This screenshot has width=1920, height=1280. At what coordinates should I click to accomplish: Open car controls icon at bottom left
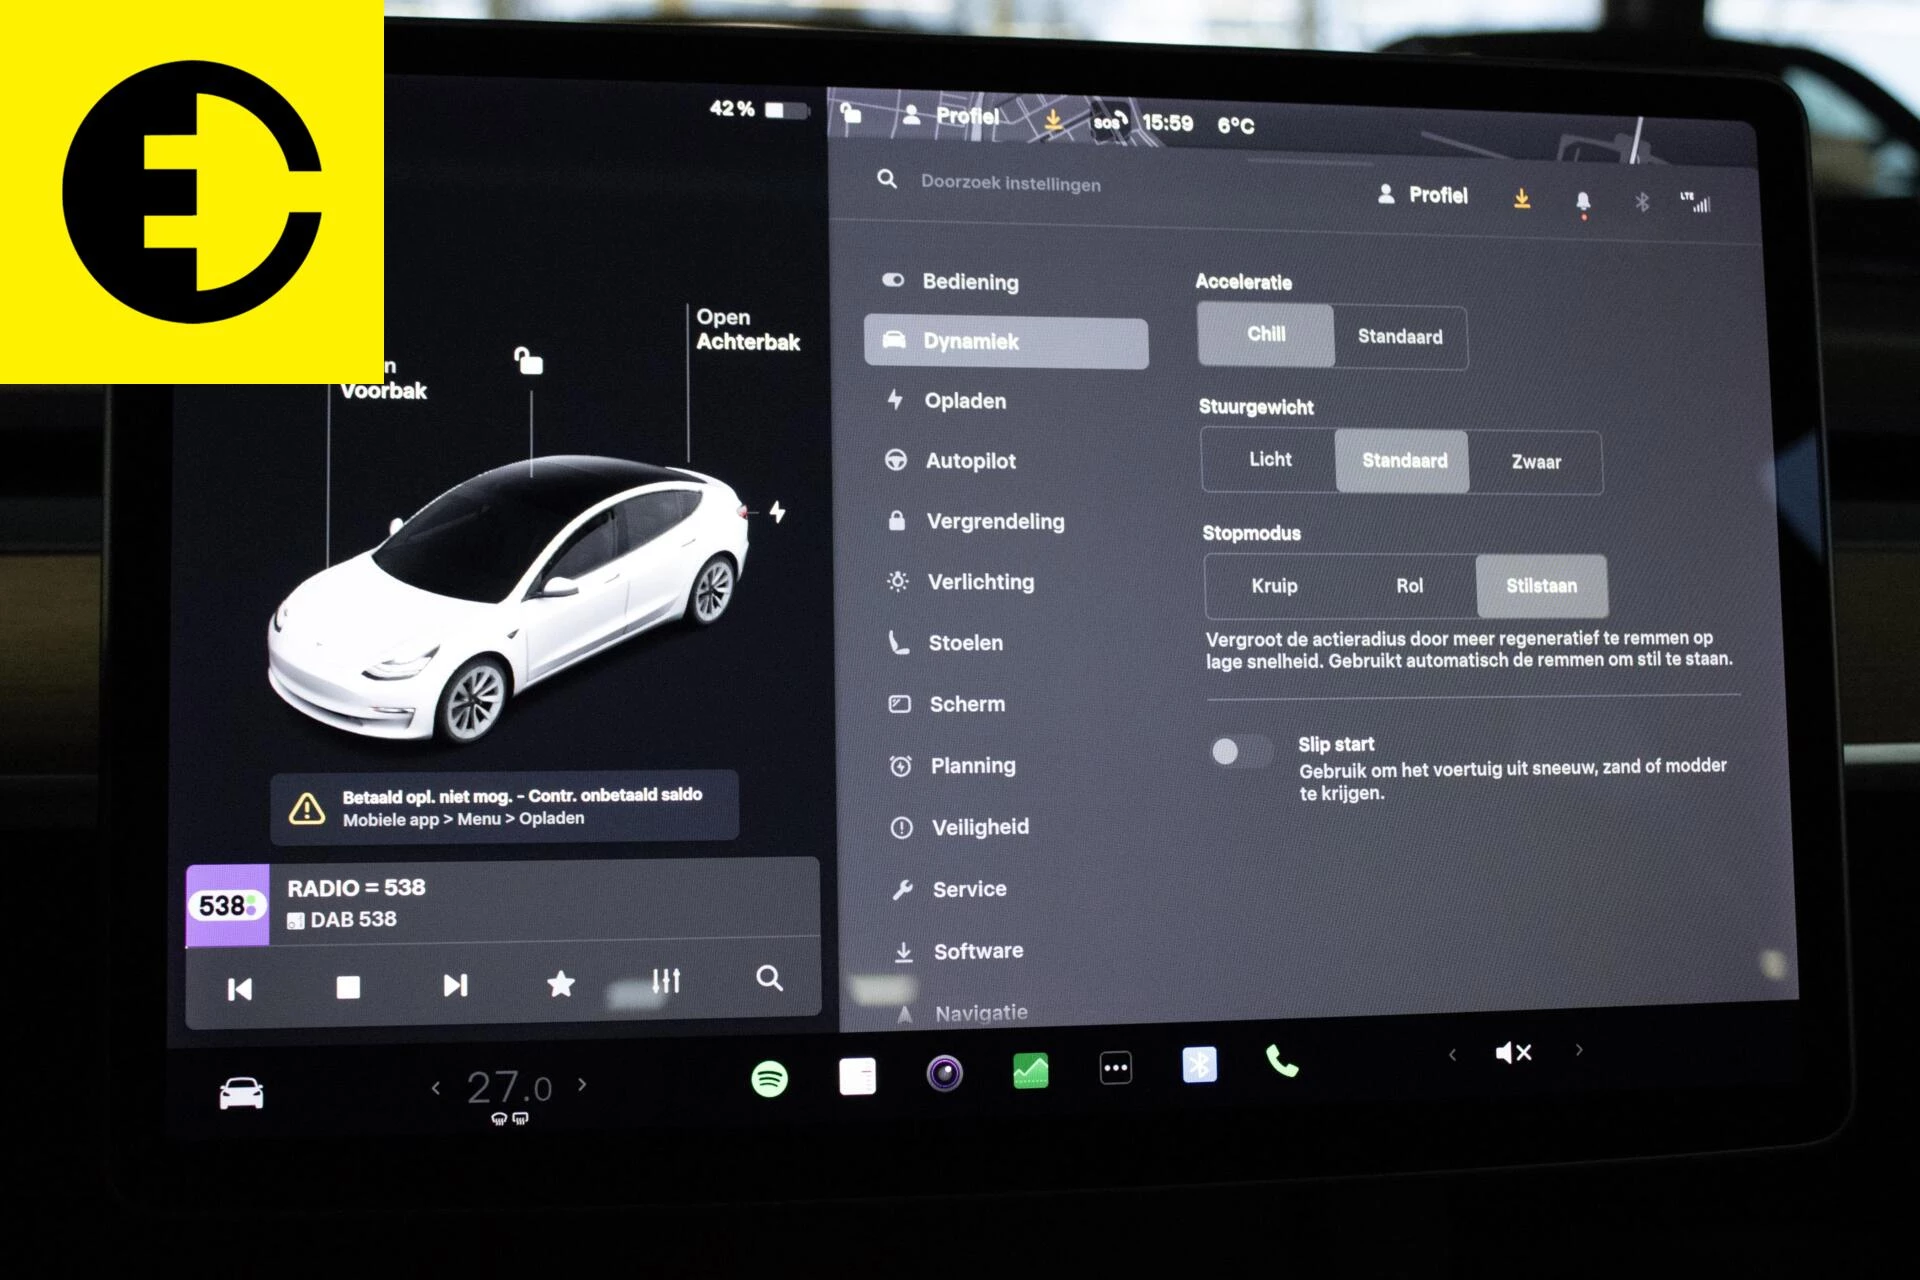coord(240,1093)
